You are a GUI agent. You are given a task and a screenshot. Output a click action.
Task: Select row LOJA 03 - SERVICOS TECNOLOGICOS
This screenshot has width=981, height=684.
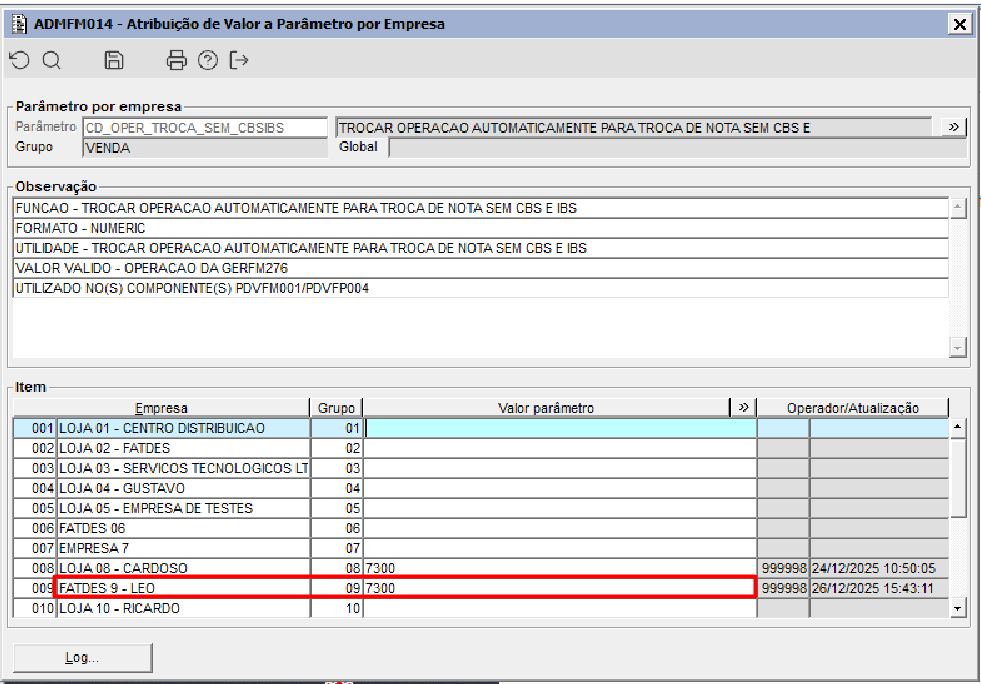(x=480, y=468)
